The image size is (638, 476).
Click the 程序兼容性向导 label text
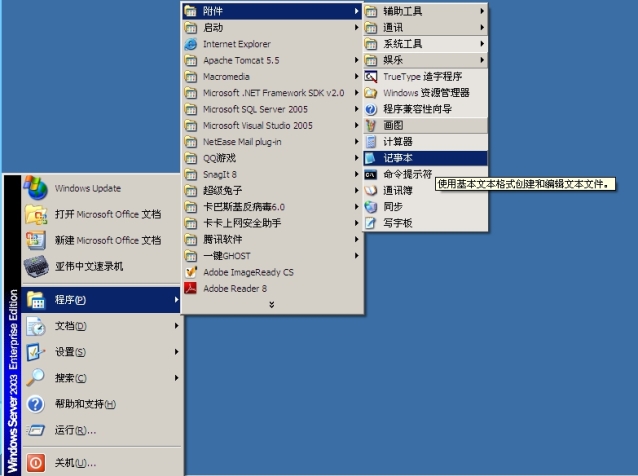click(417, 109)
